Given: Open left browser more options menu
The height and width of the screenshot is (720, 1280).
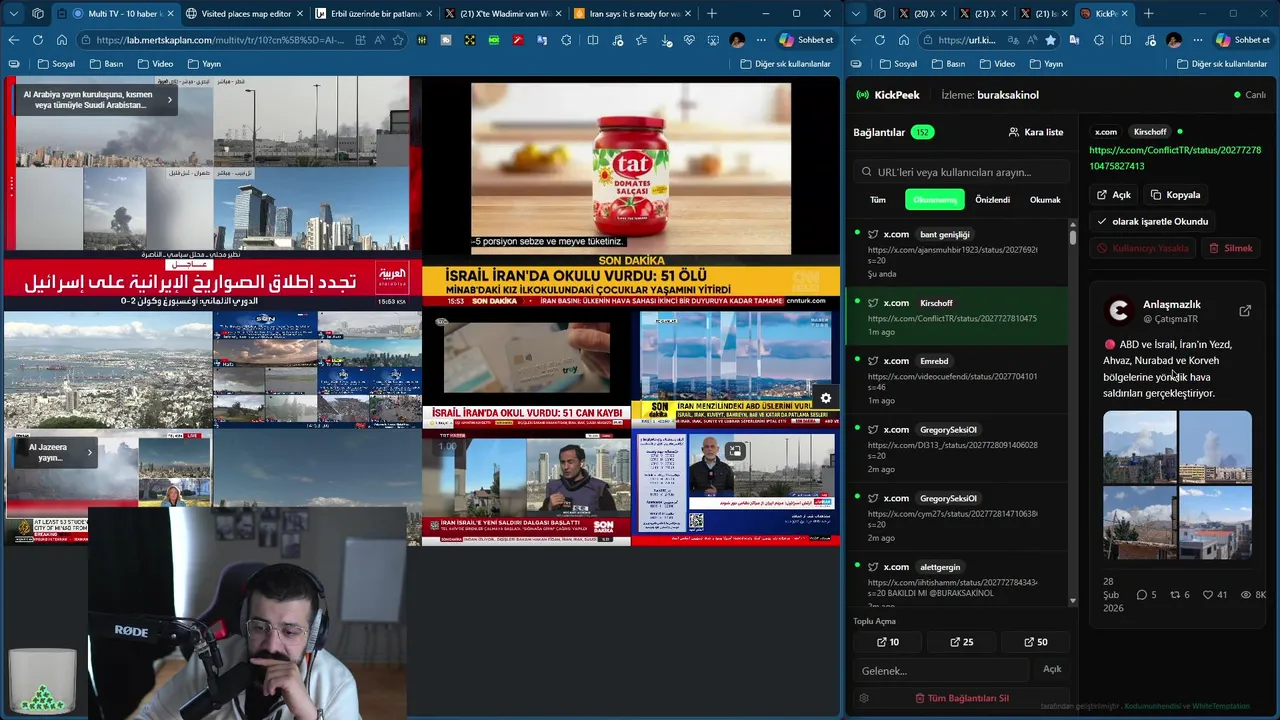Looking at the screenshot, I should [x=761, y=40].
